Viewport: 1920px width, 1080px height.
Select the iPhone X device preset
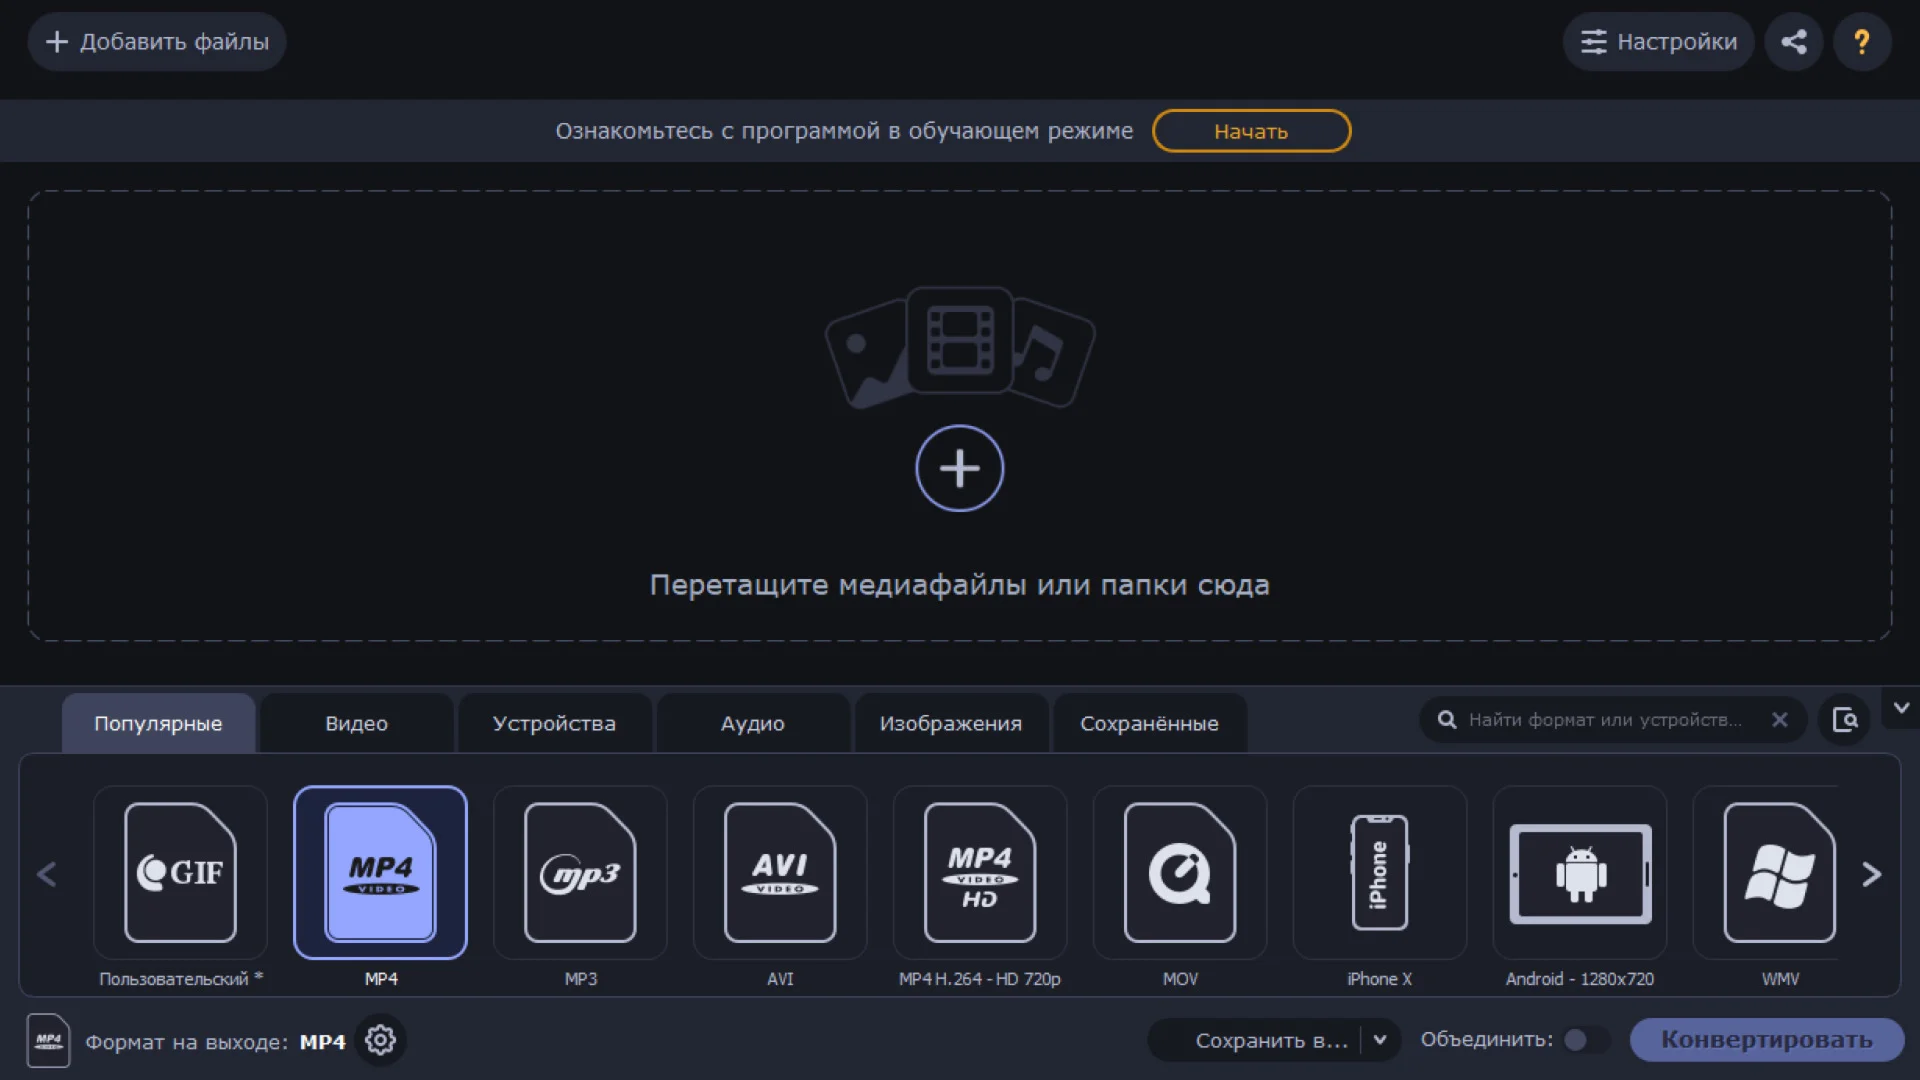point(1379,872)
